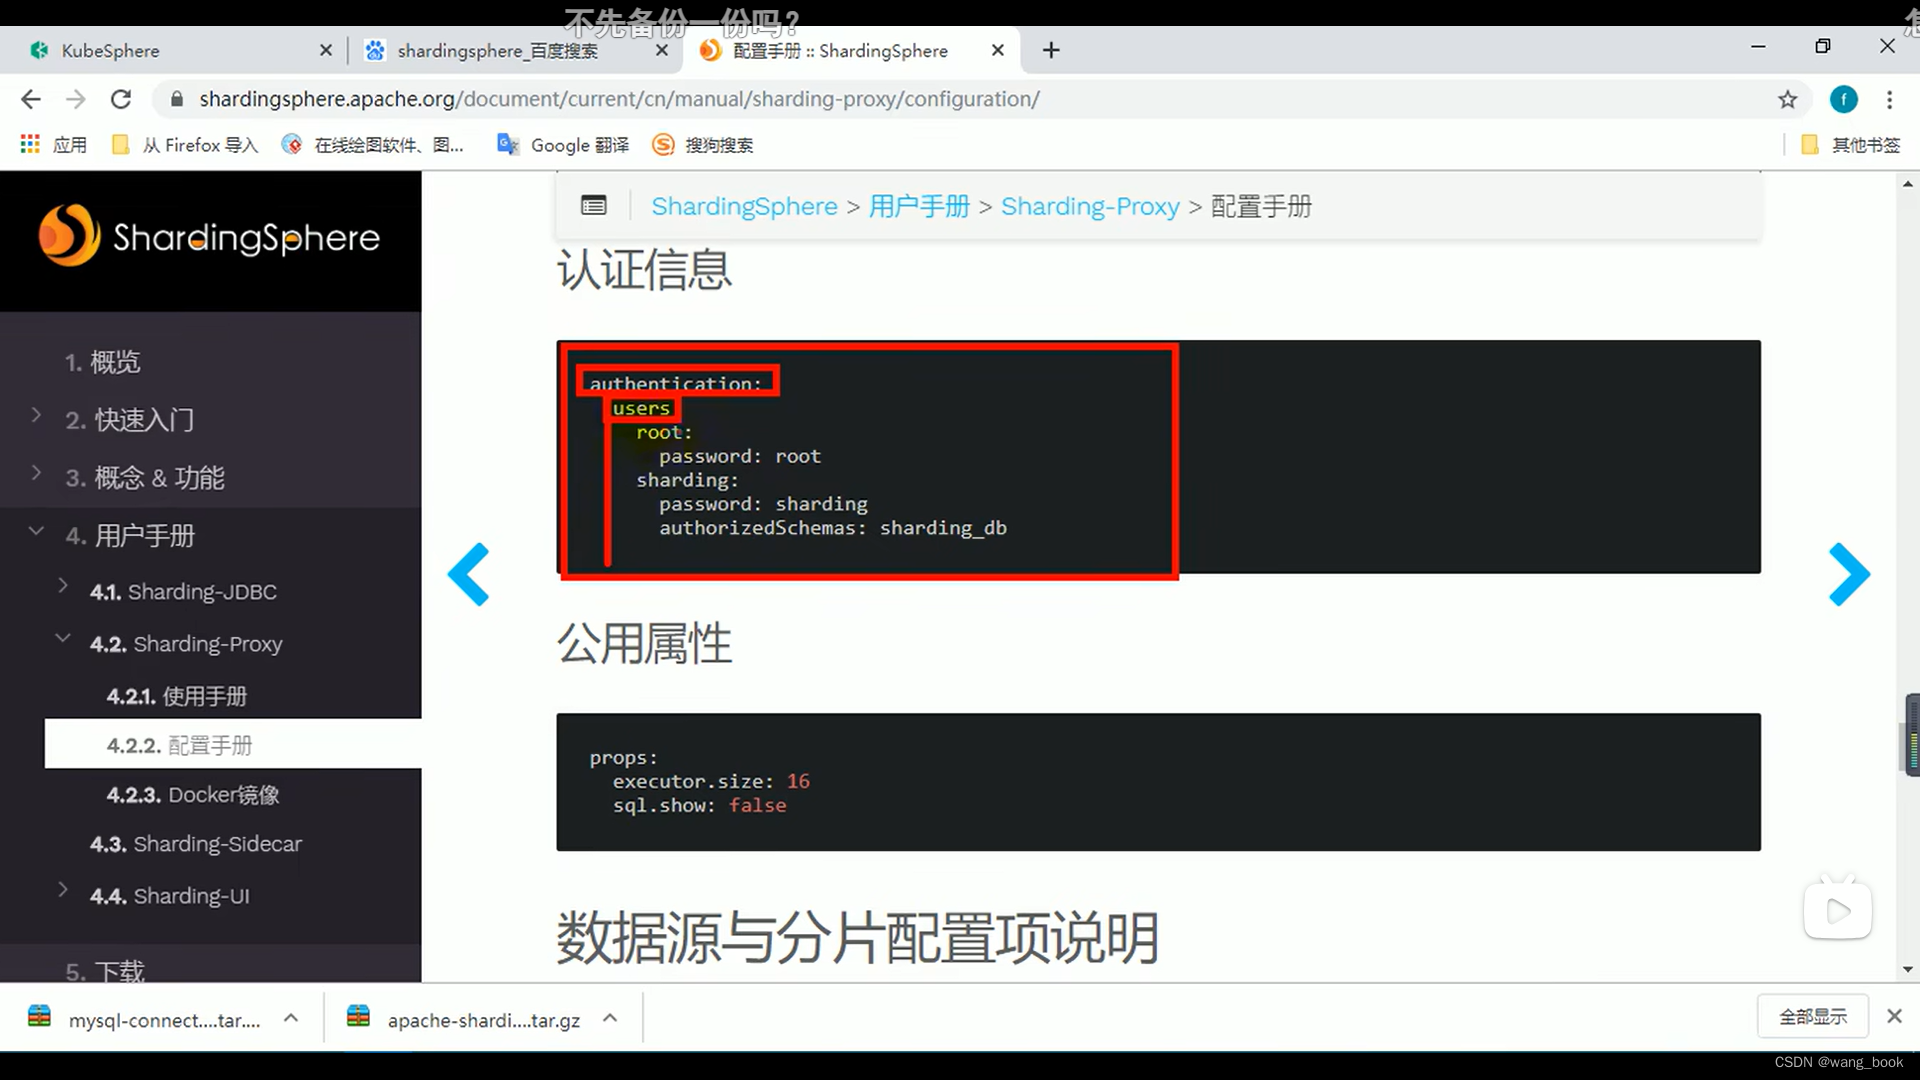Open the 2. 快速入门 section
1920x1080 pixels.
130,420
